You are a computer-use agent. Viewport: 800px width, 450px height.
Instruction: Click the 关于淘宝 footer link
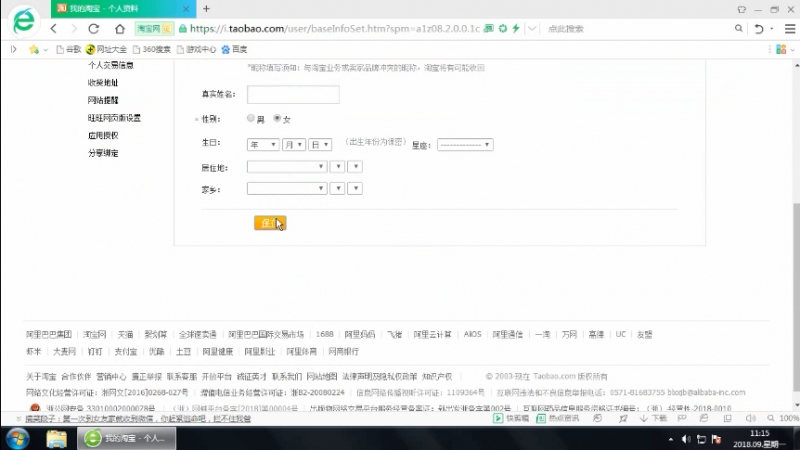(x=41, y=377)
